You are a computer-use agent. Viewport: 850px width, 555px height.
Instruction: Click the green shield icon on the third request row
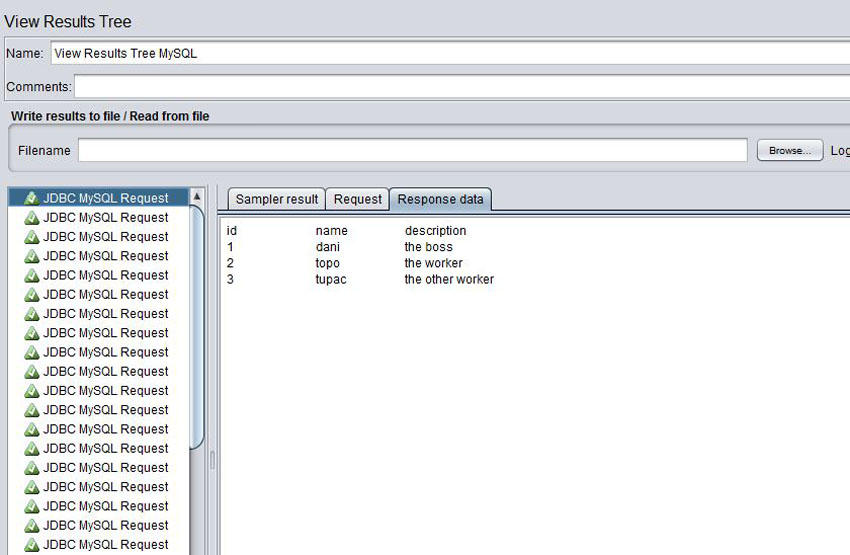[31, 237]
